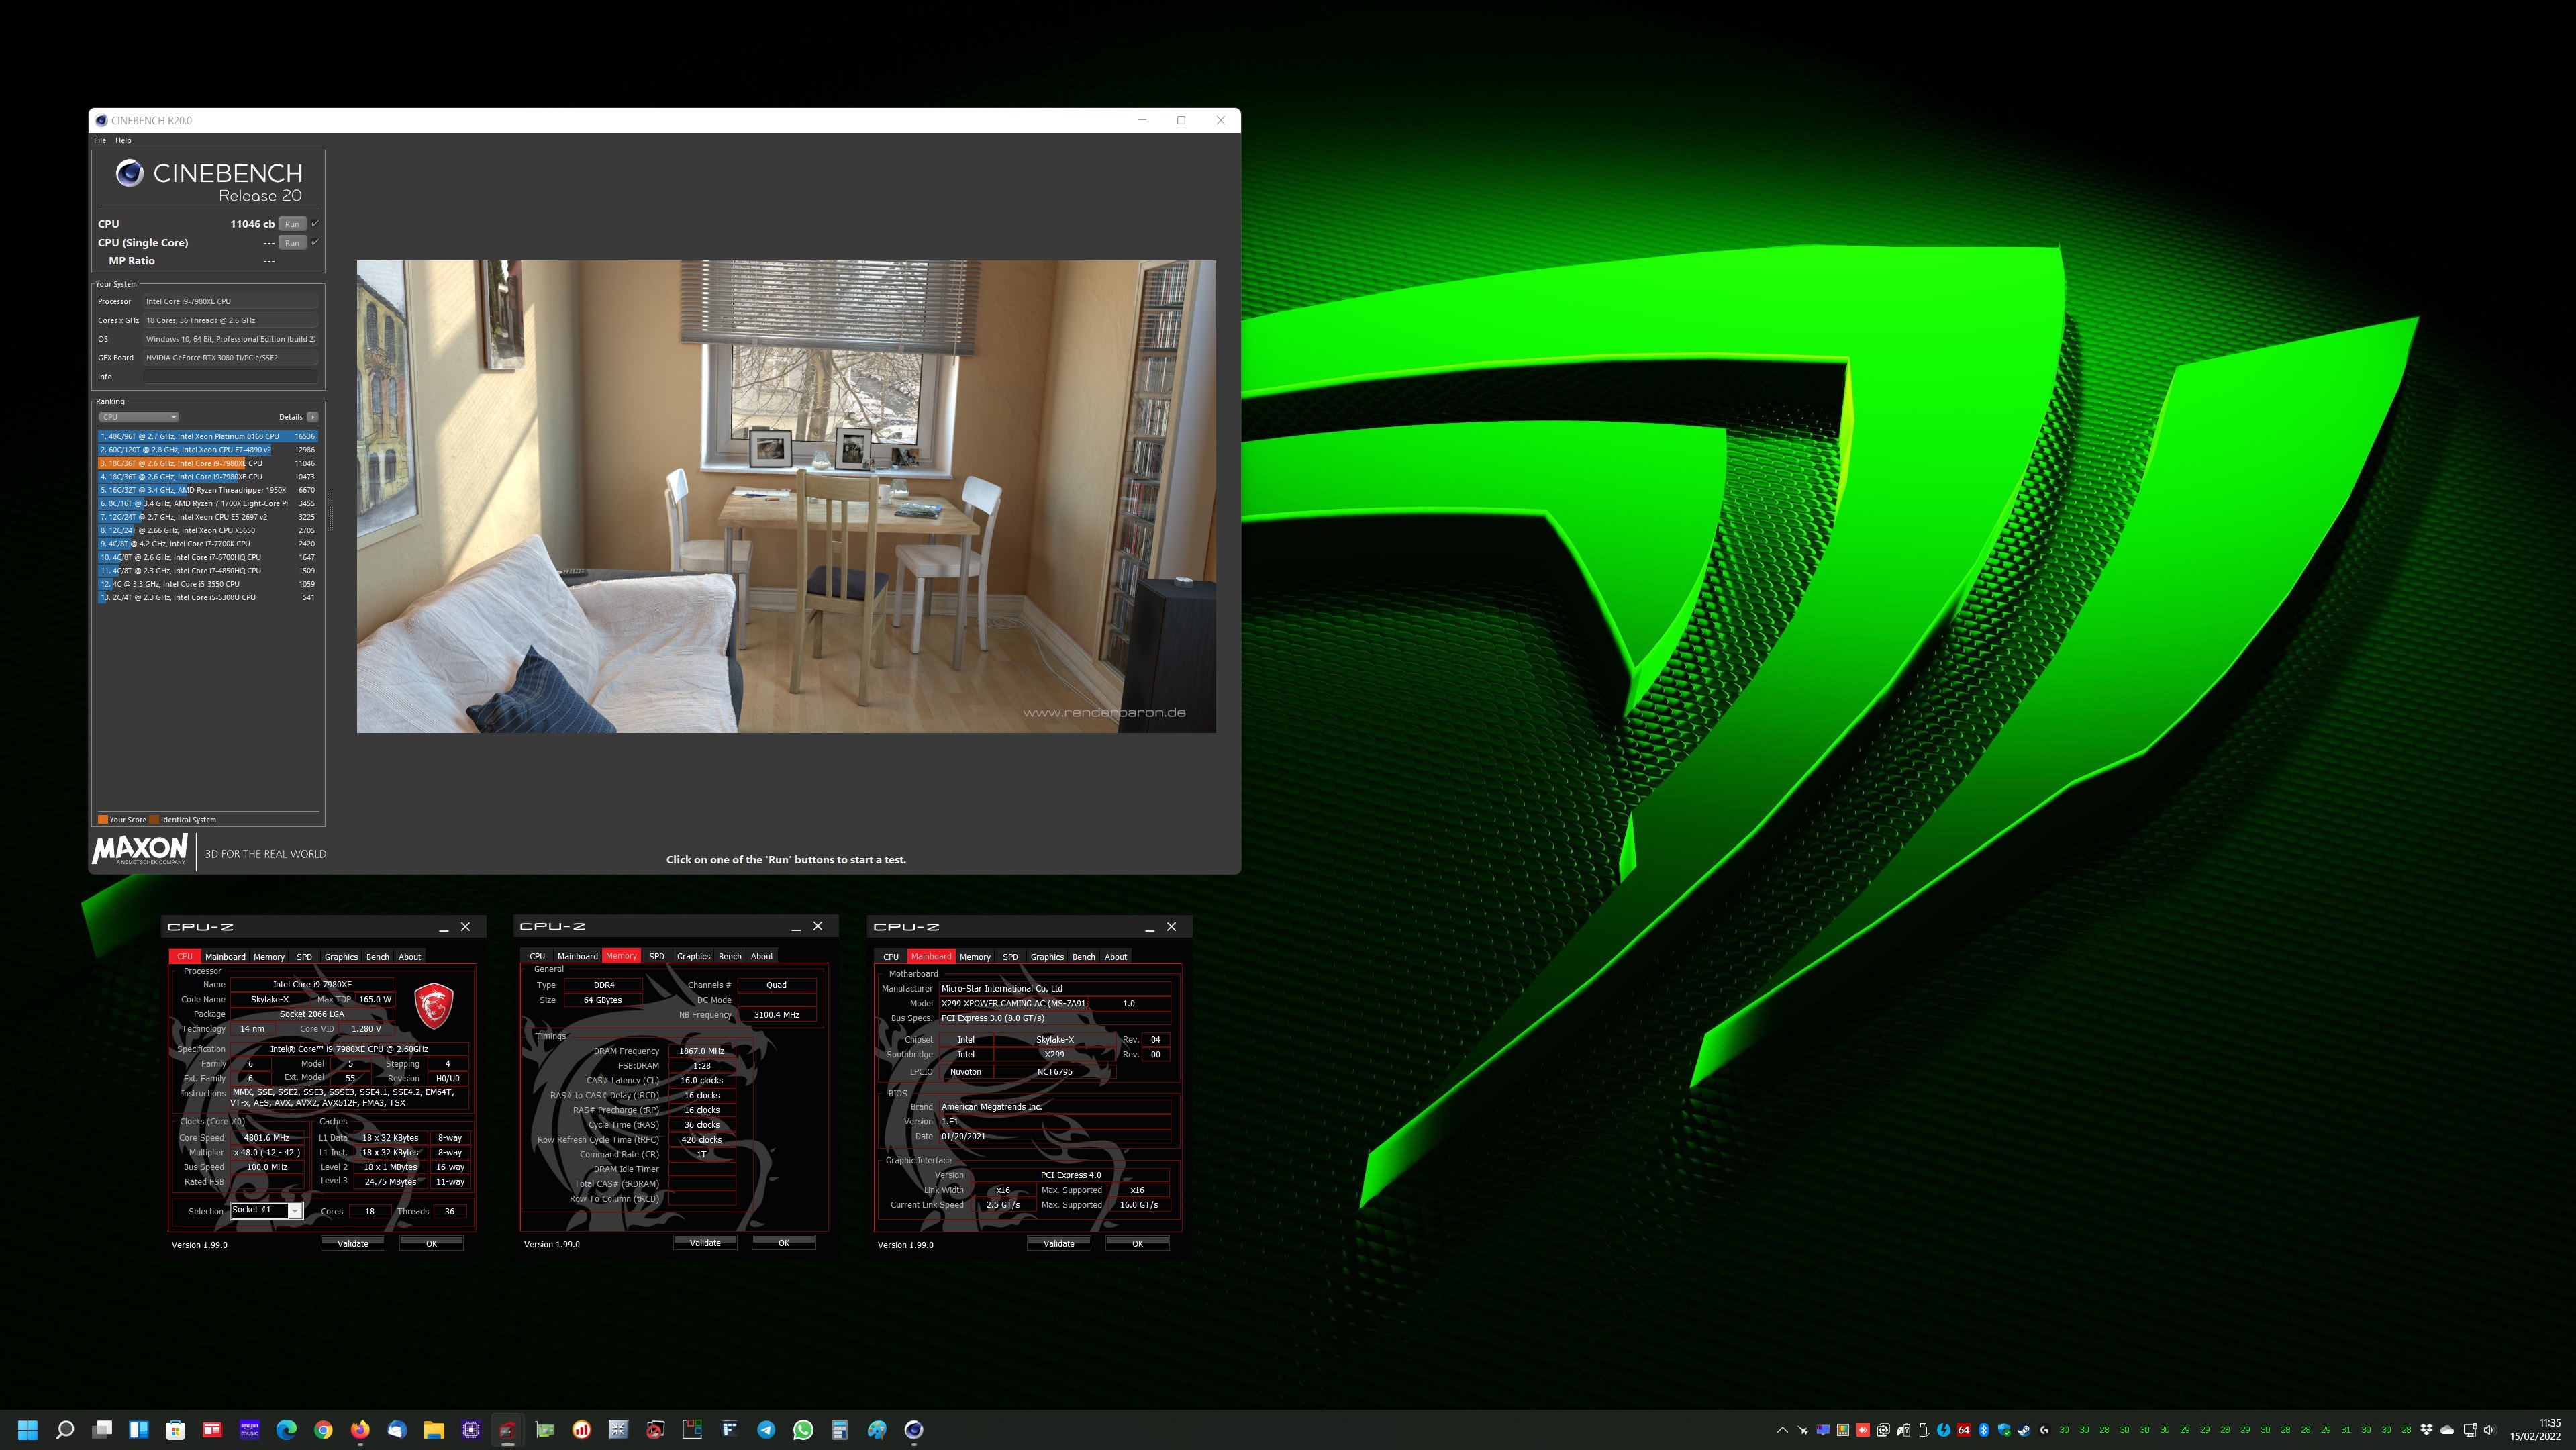The width and height of the screenshot is (2576, 1450).
Task: Open the volume control in the tray
Action: [x=2489, y=1430]
